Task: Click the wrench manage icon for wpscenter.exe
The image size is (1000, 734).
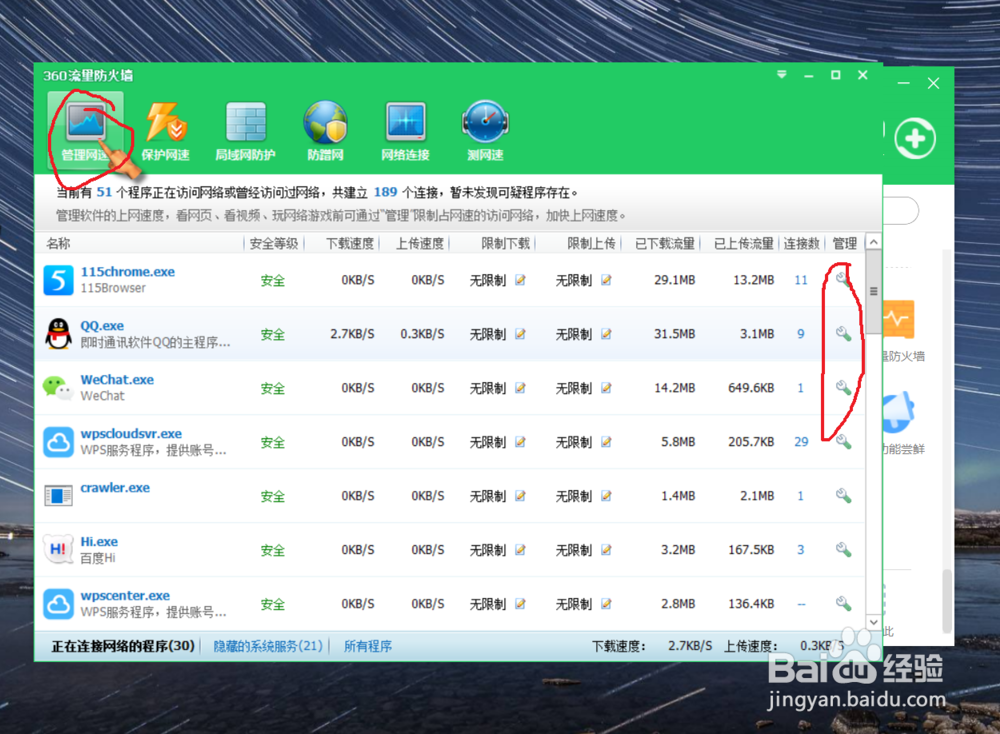Action: (843, 603)
